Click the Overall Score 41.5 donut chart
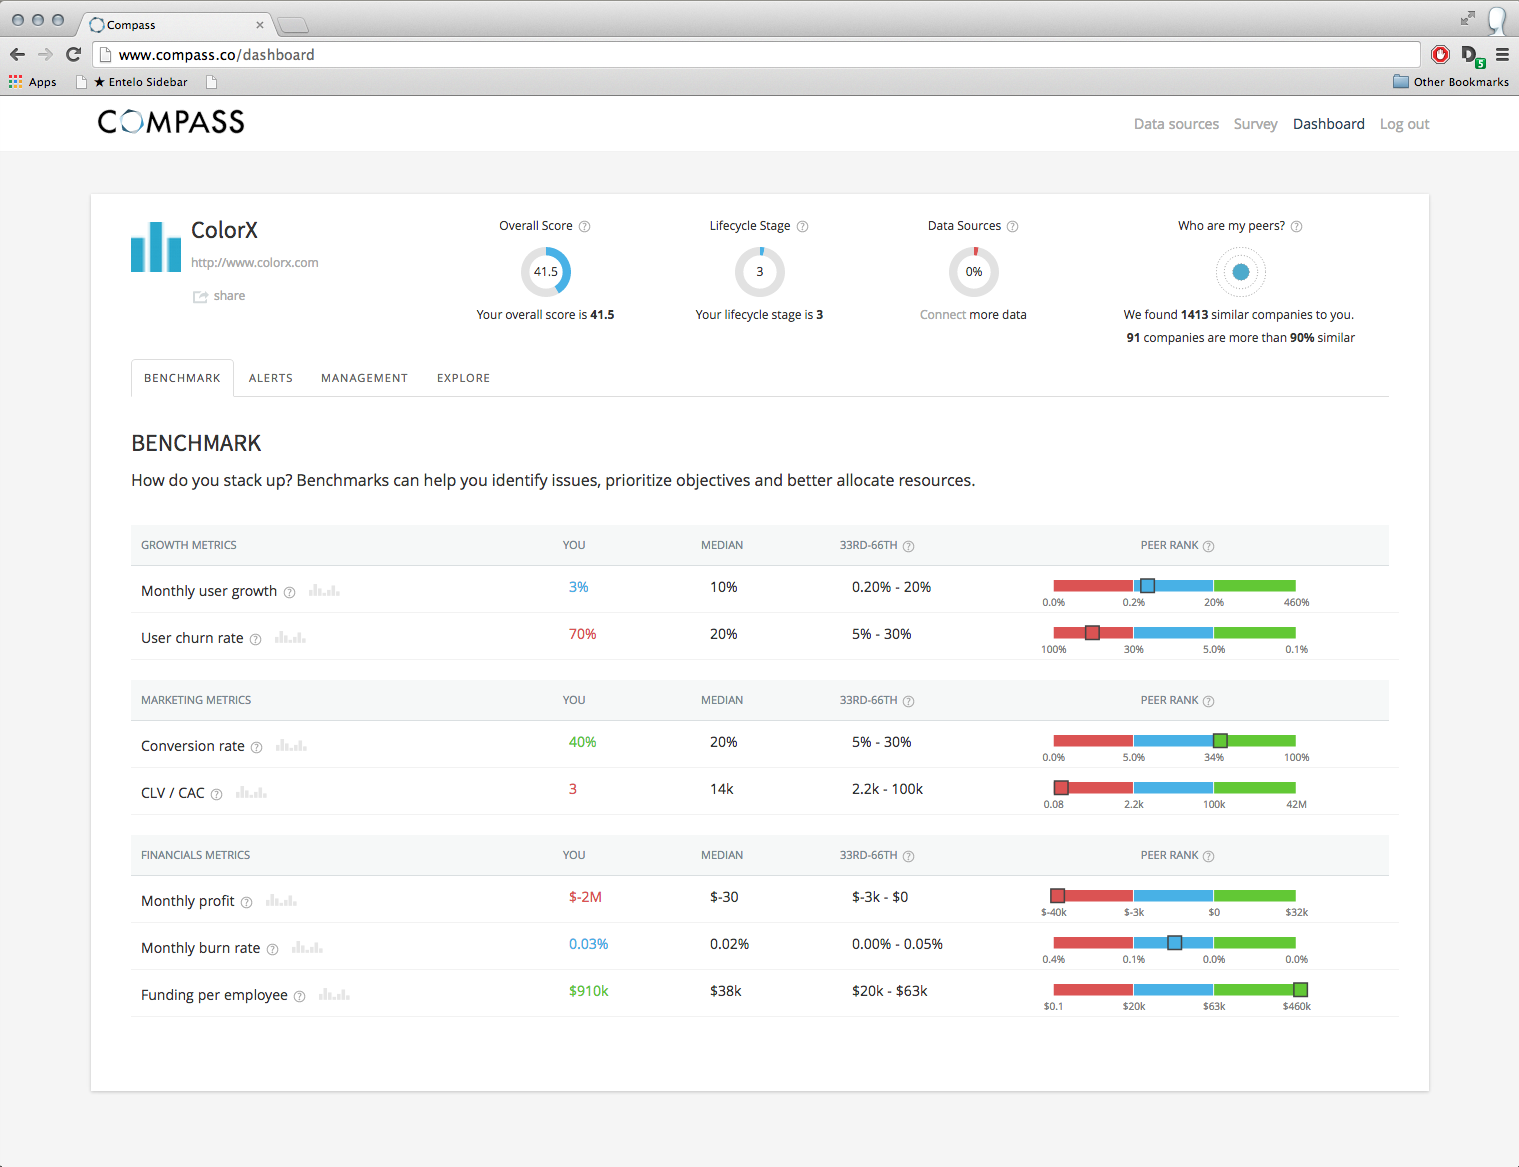The width and height of the screenshot is (1519, 1167). 546,272
